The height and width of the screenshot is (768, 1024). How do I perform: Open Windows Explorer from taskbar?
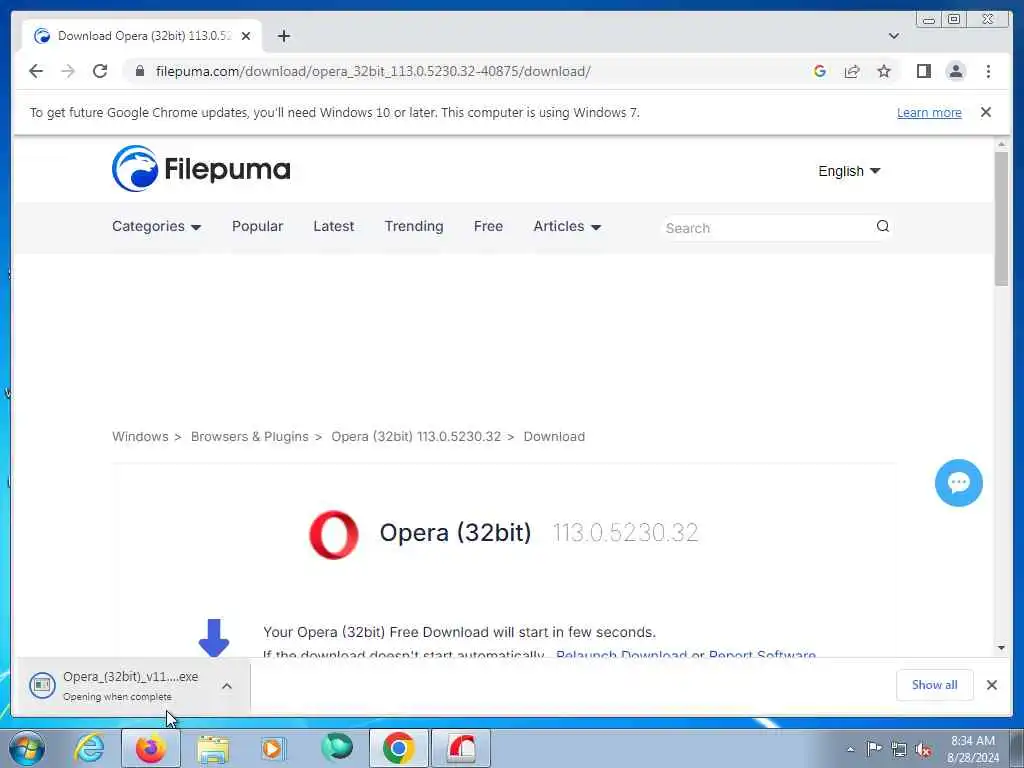coord(213,748)
